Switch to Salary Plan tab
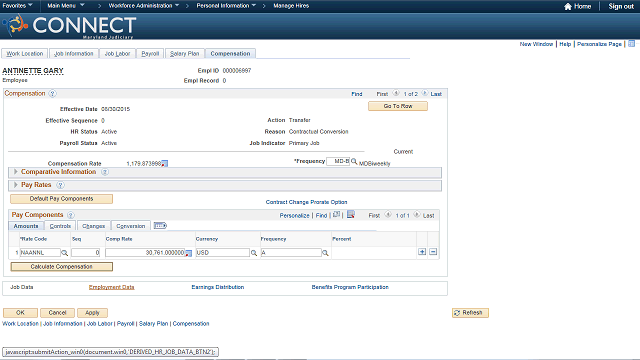This screenshot has width=640, height=360. click(184, 54)
